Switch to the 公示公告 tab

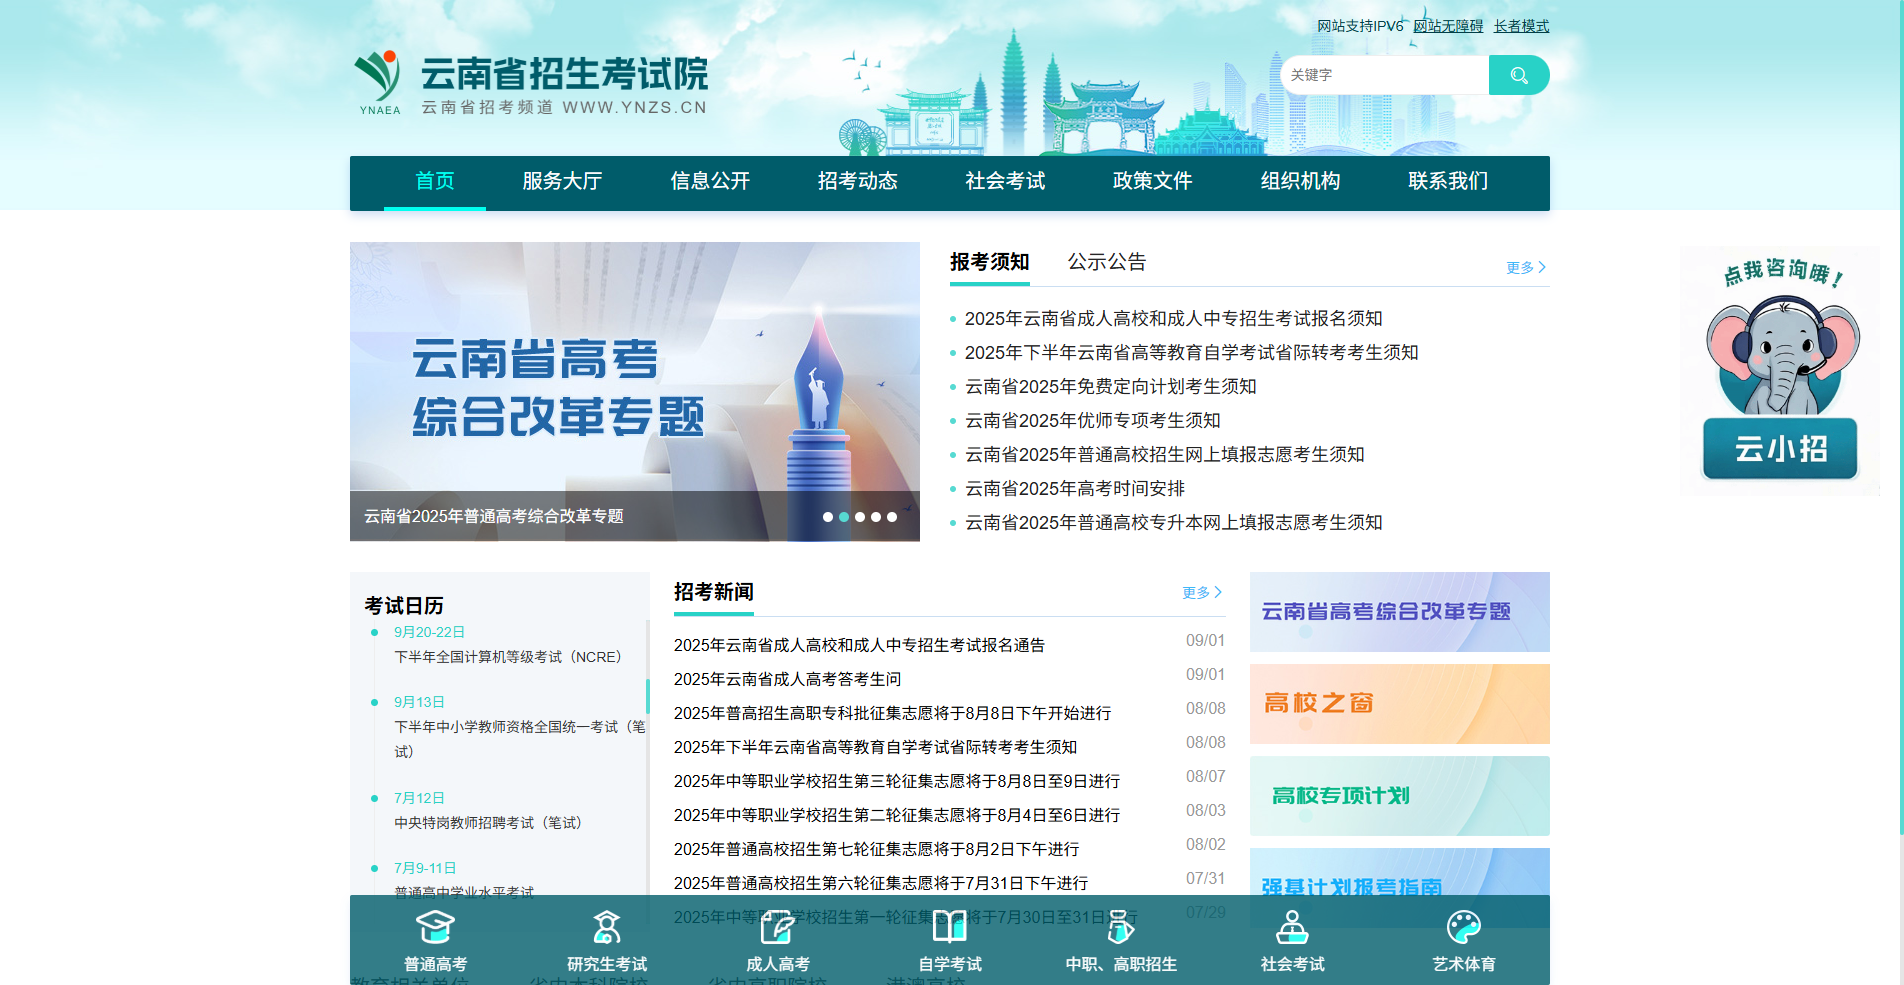(x=1106, y=262)
